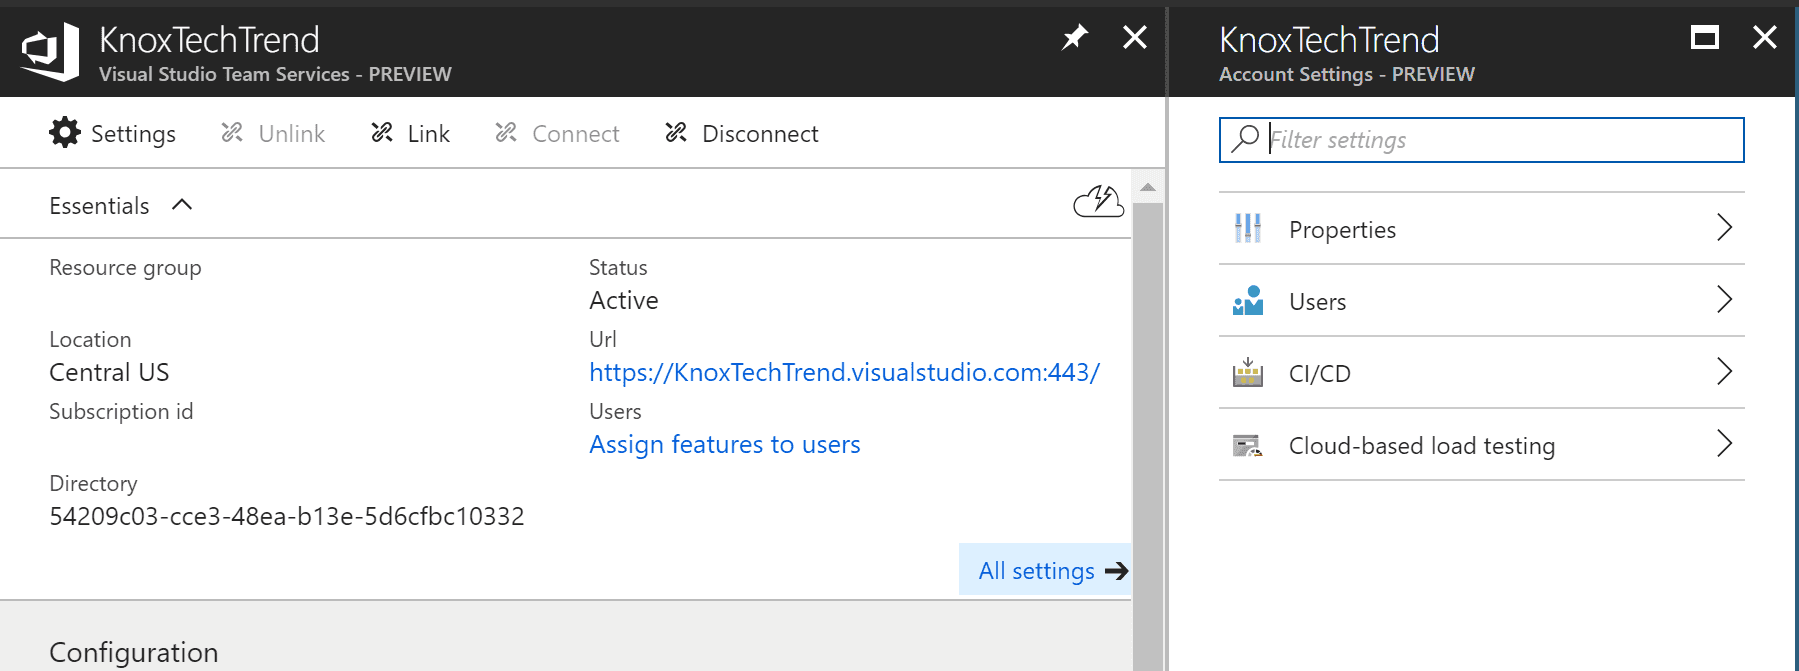Click the Visual Studio logo icon
Screen dimensions: 1799x671
50,52
